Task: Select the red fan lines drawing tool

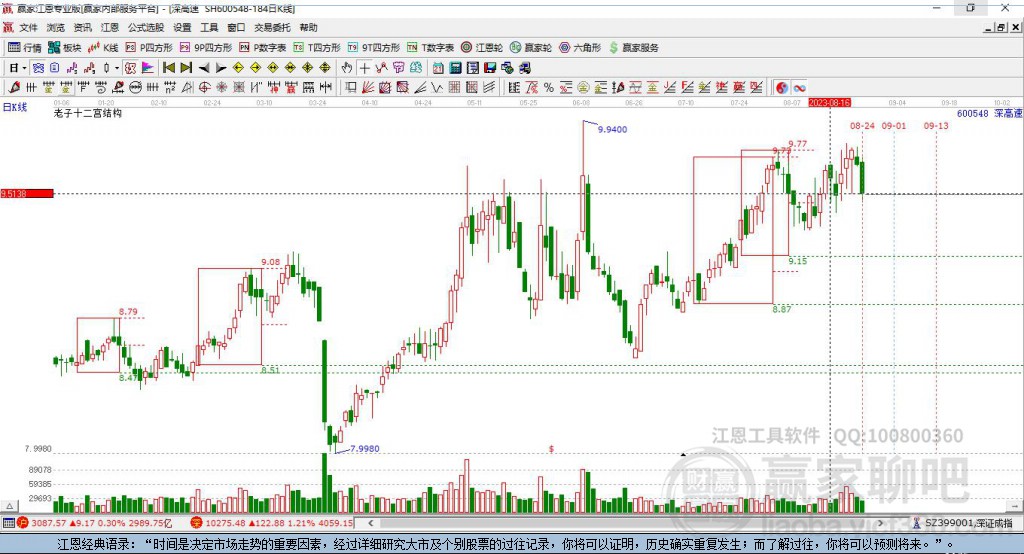Action: pos(368,88)
